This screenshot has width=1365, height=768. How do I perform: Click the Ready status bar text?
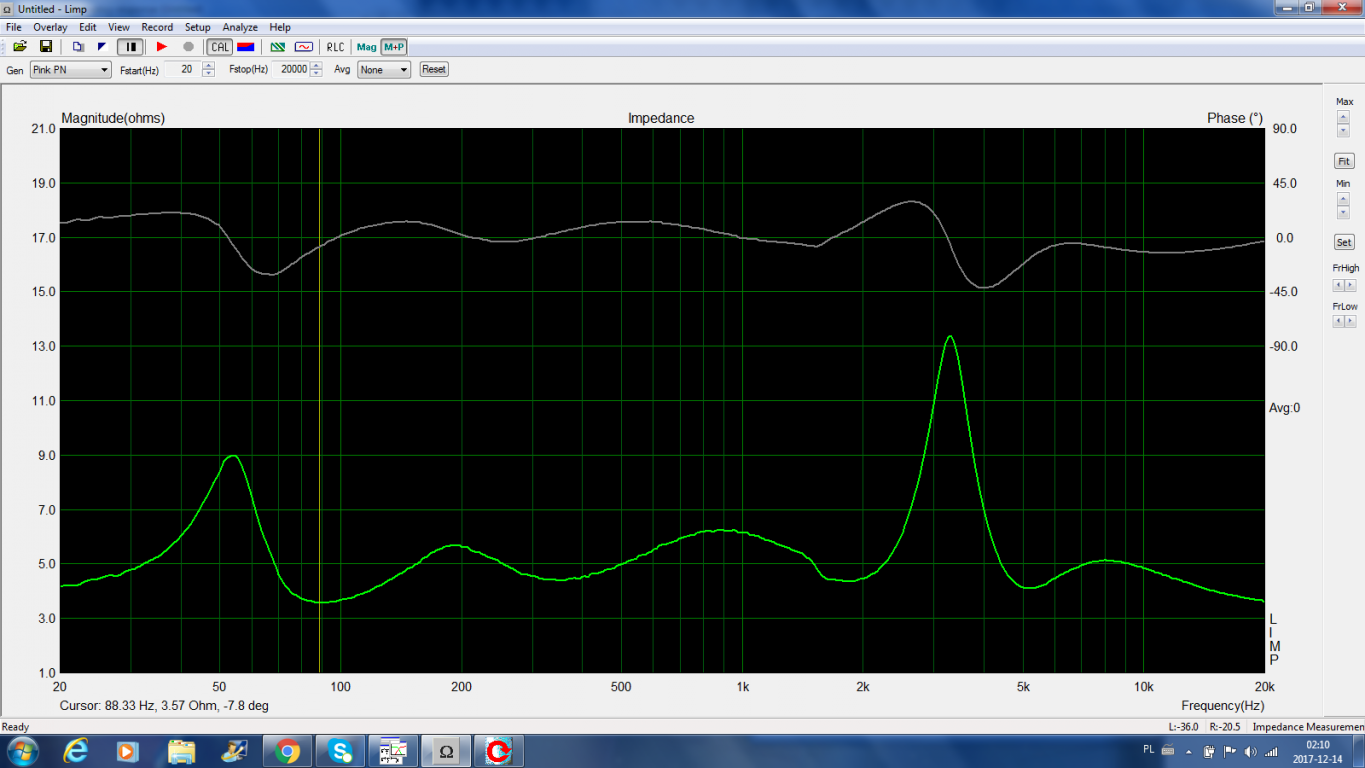coord(15,727)
